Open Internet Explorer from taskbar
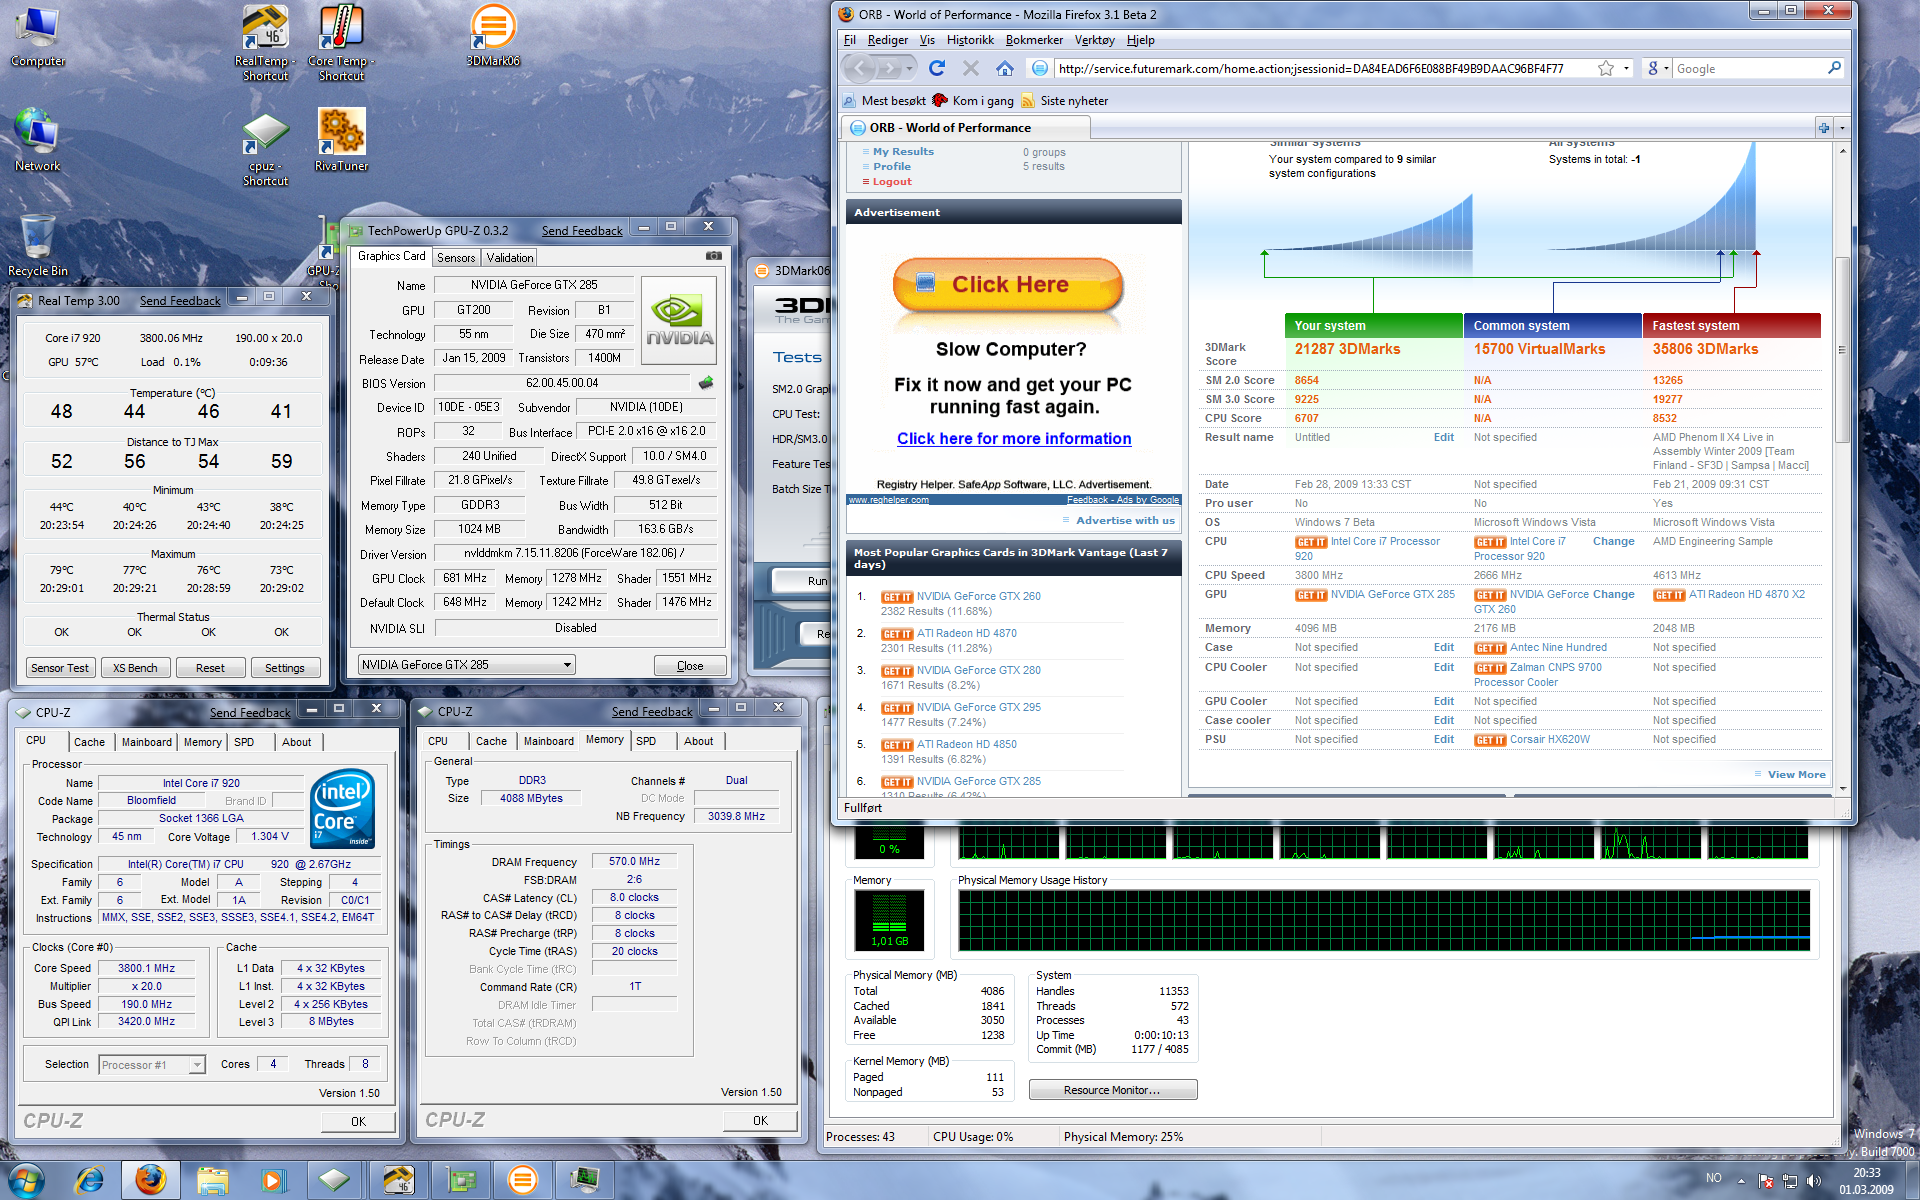 (x=90, y=1180)
